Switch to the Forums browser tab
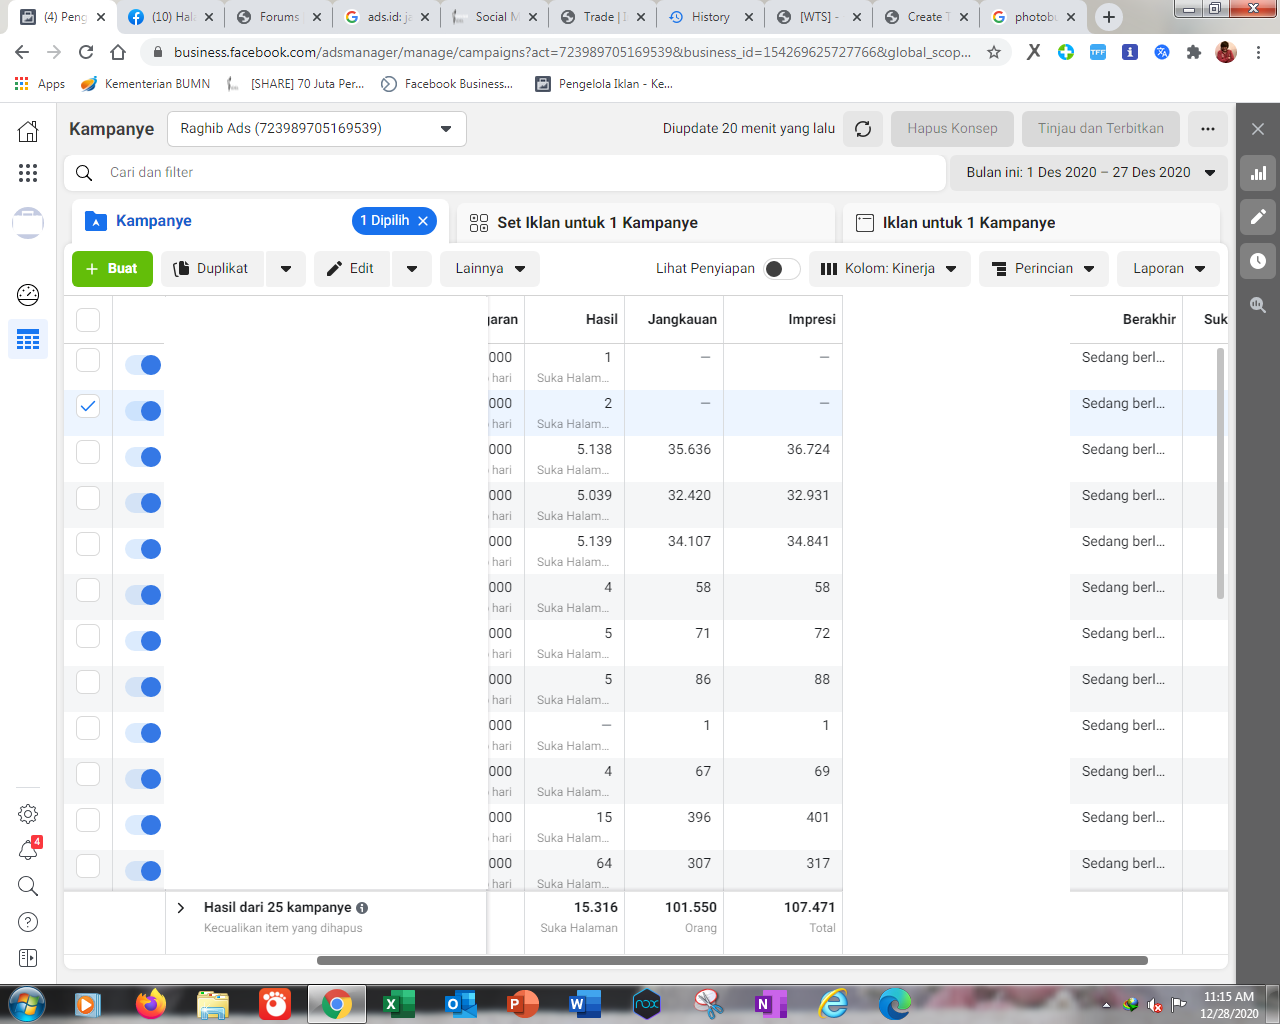The height and width of the screenshot is (1024, 1280). click(277, 17)
